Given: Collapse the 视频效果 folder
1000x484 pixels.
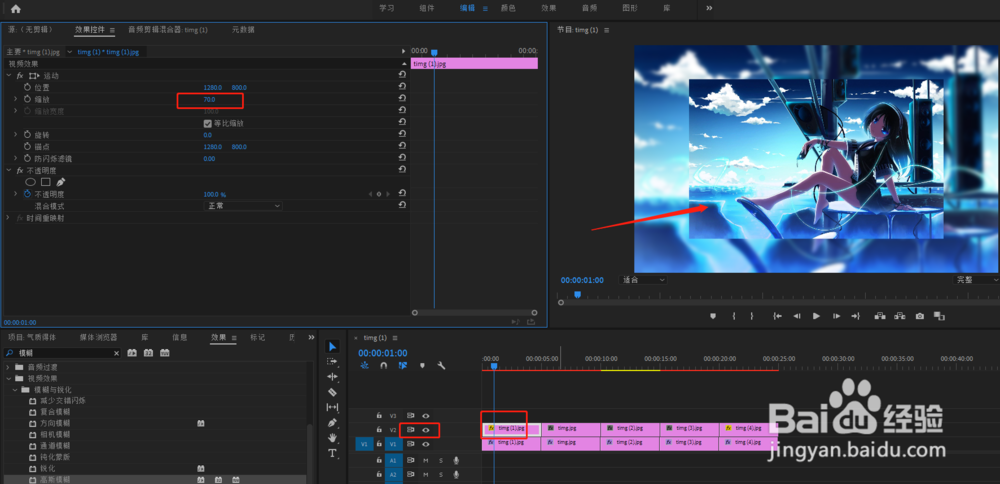Looking at the screenshot, I should [x=8, y=378].
